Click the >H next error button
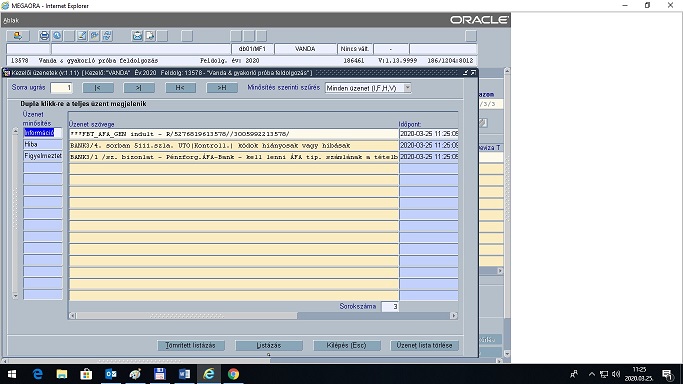The width and height of the screenshot is (683, 384). point(222,88)
